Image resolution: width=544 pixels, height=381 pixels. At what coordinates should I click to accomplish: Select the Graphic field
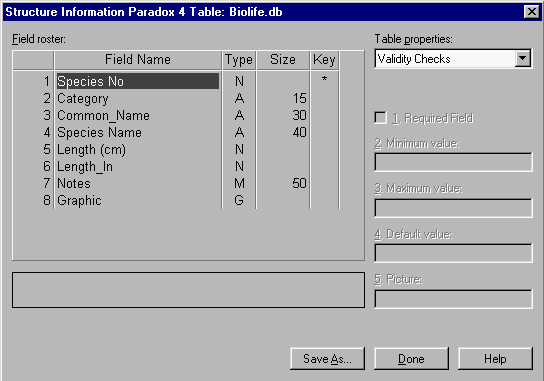click(x=79, y=201)
